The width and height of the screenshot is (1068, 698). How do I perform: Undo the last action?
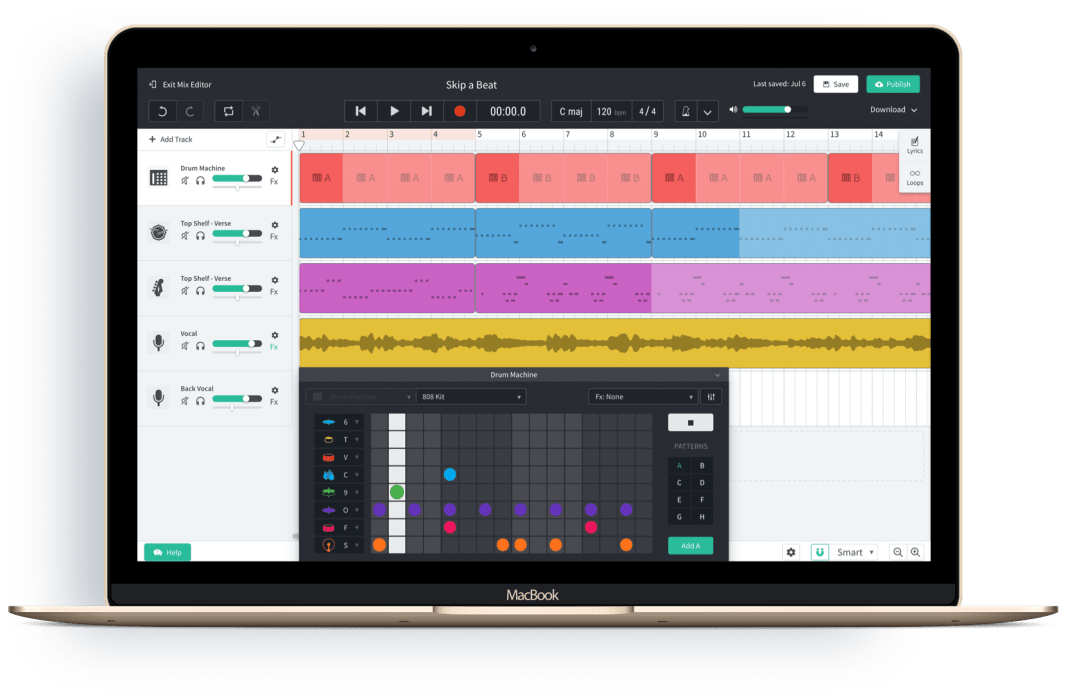click(x=163, y=111)
